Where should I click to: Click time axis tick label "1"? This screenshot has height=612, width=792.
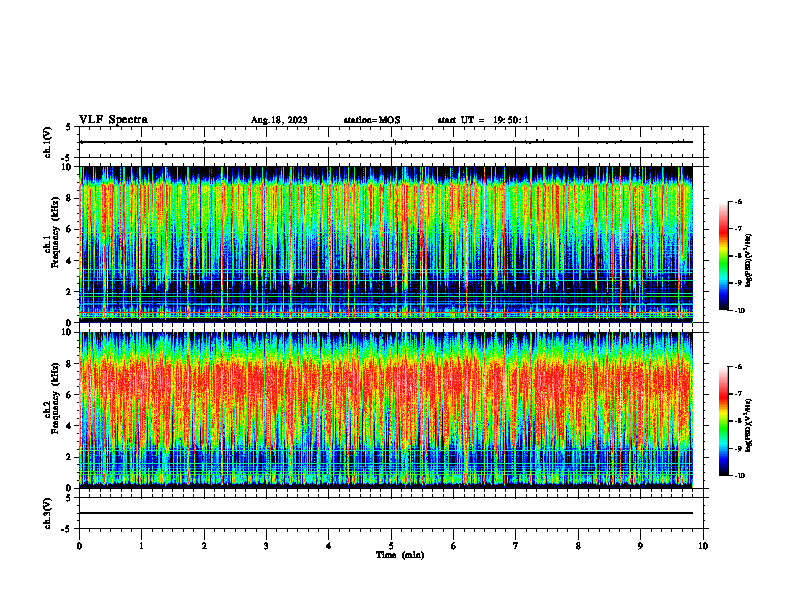141,546
